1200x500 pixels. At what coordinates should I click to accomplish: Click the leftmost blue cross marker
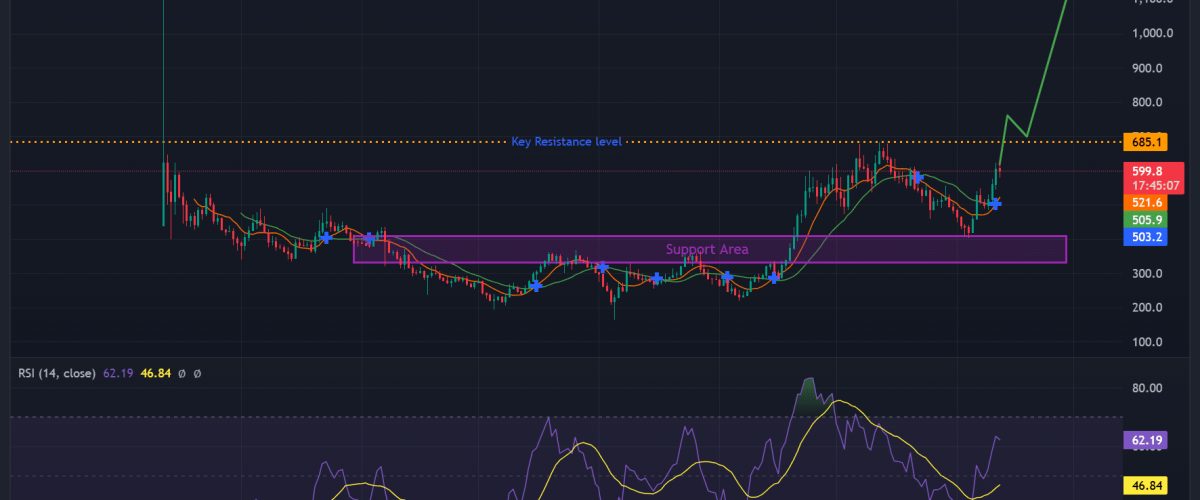tap(325, 237)
